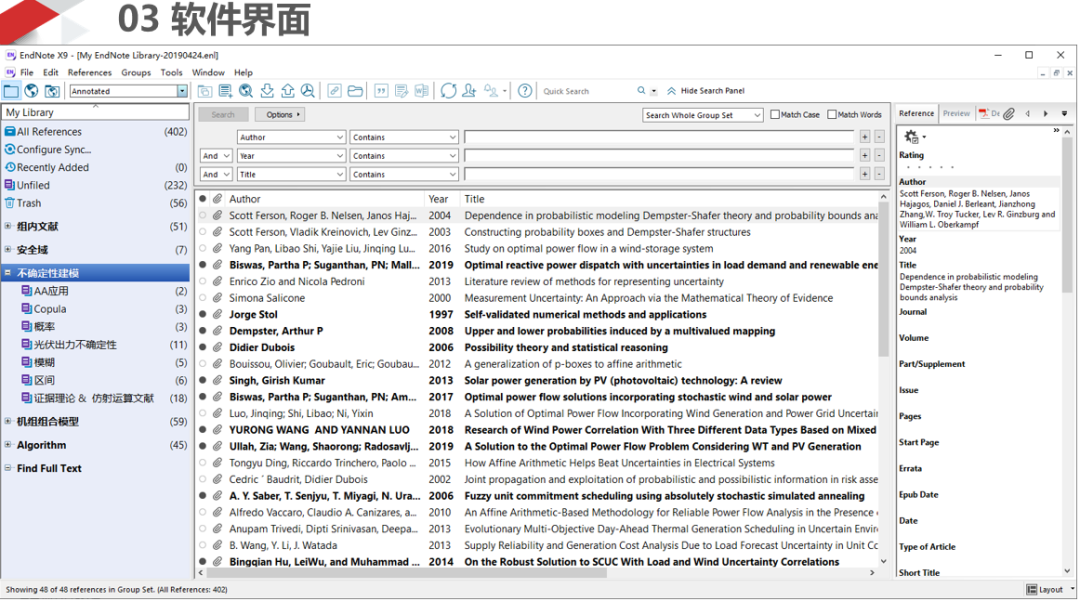
Task: Click the Import download-arrow icon
Action: coord(267,91)
